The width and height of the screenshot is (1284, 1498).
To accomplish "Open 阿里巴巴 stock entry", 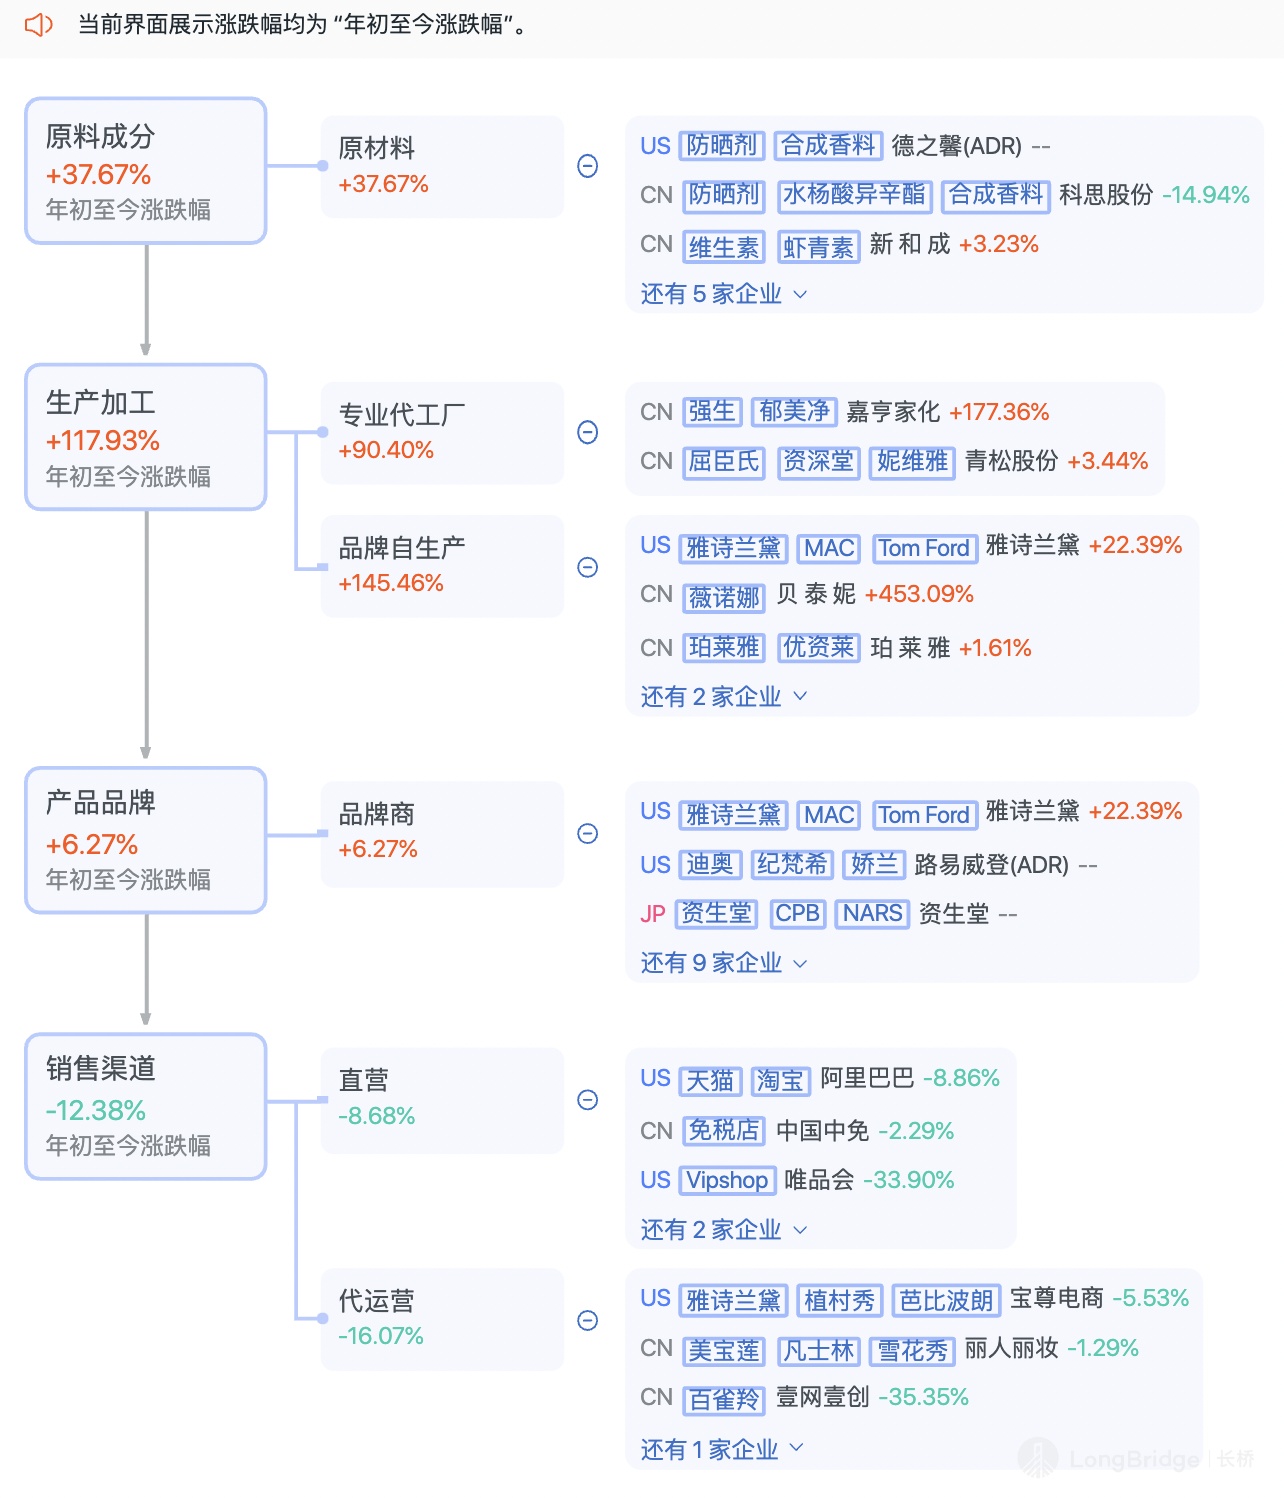I will pos(867,1078).
